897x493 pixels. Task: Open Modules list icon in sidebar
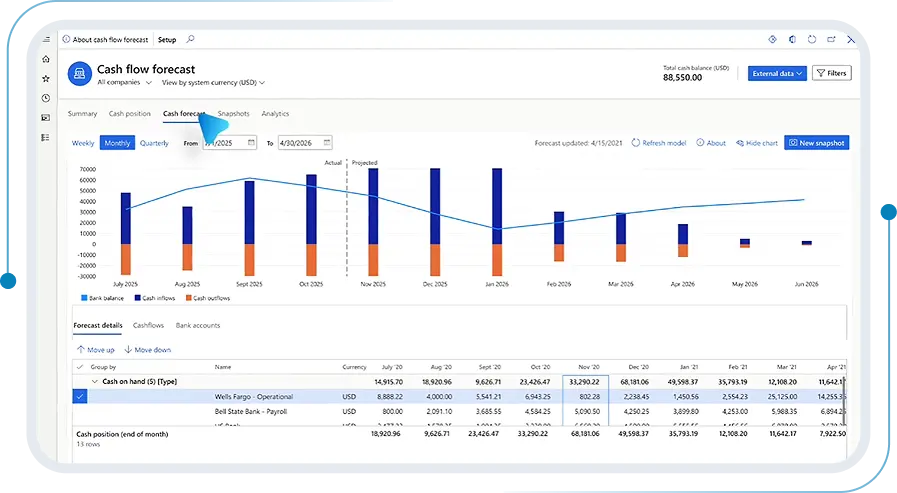coord(46,137)
